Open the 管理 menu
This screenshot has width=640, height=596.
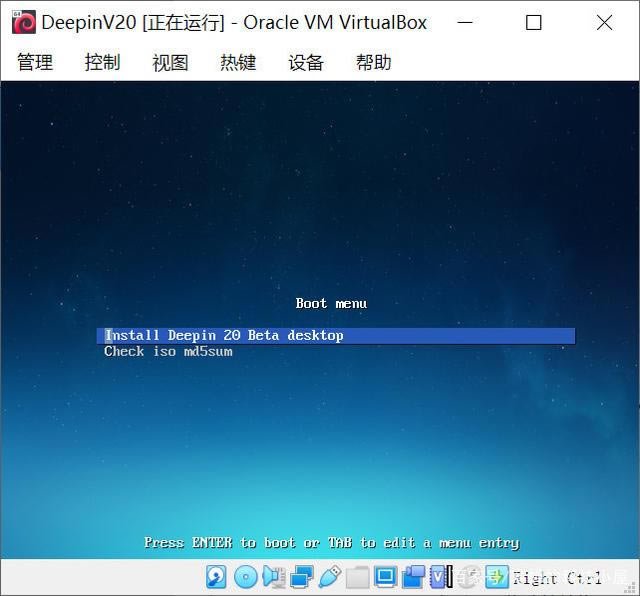coord(35,62)
